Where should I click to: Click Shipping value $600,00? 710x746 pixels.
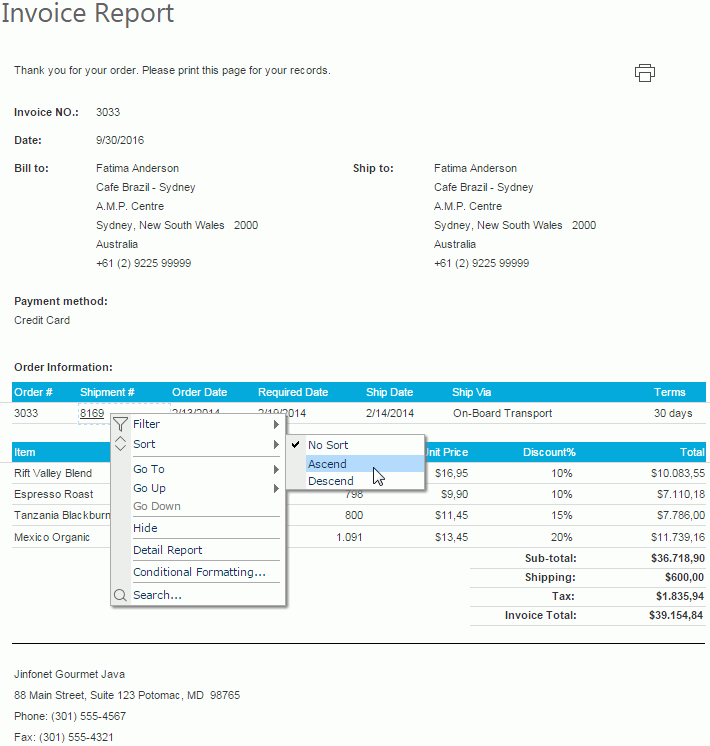pyautogui.click(x=684, y=577)
